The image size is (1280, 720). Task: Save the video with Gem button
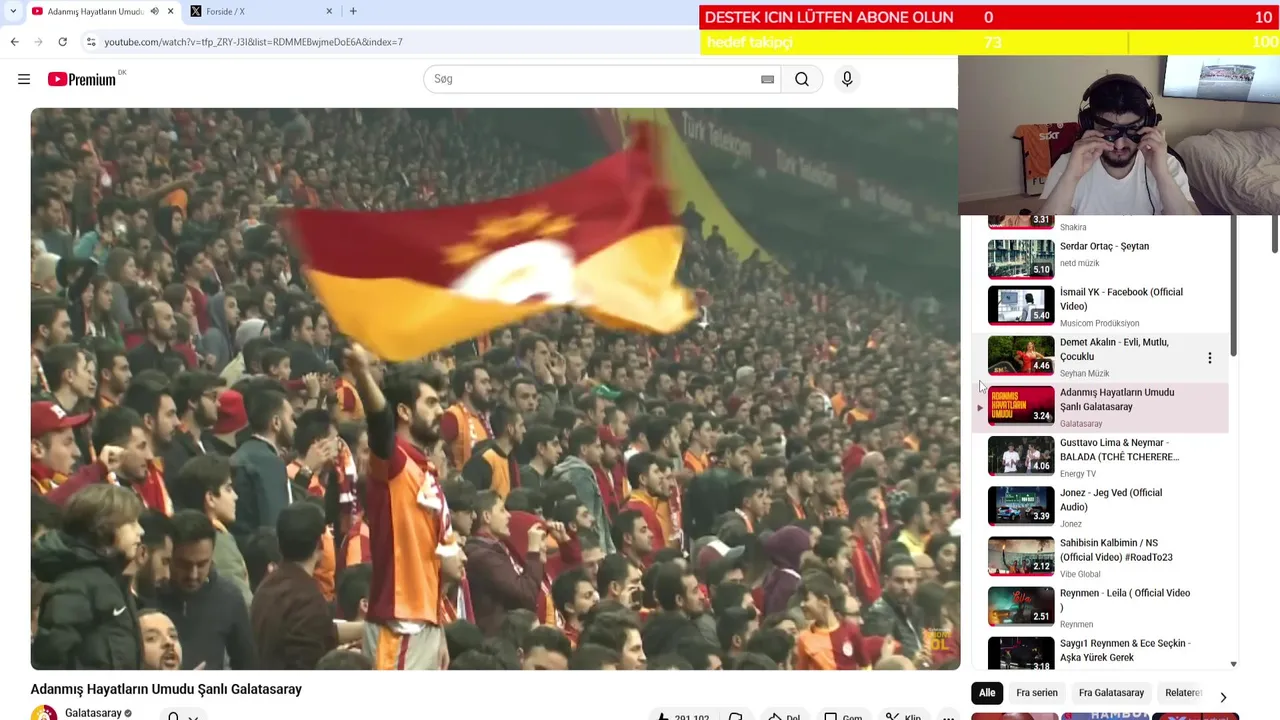844,716
